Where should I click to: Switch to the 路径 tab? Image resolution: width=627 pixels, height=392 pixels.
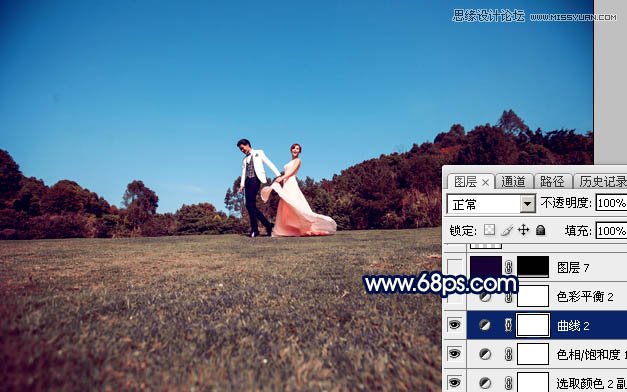[x=552, y=182]
